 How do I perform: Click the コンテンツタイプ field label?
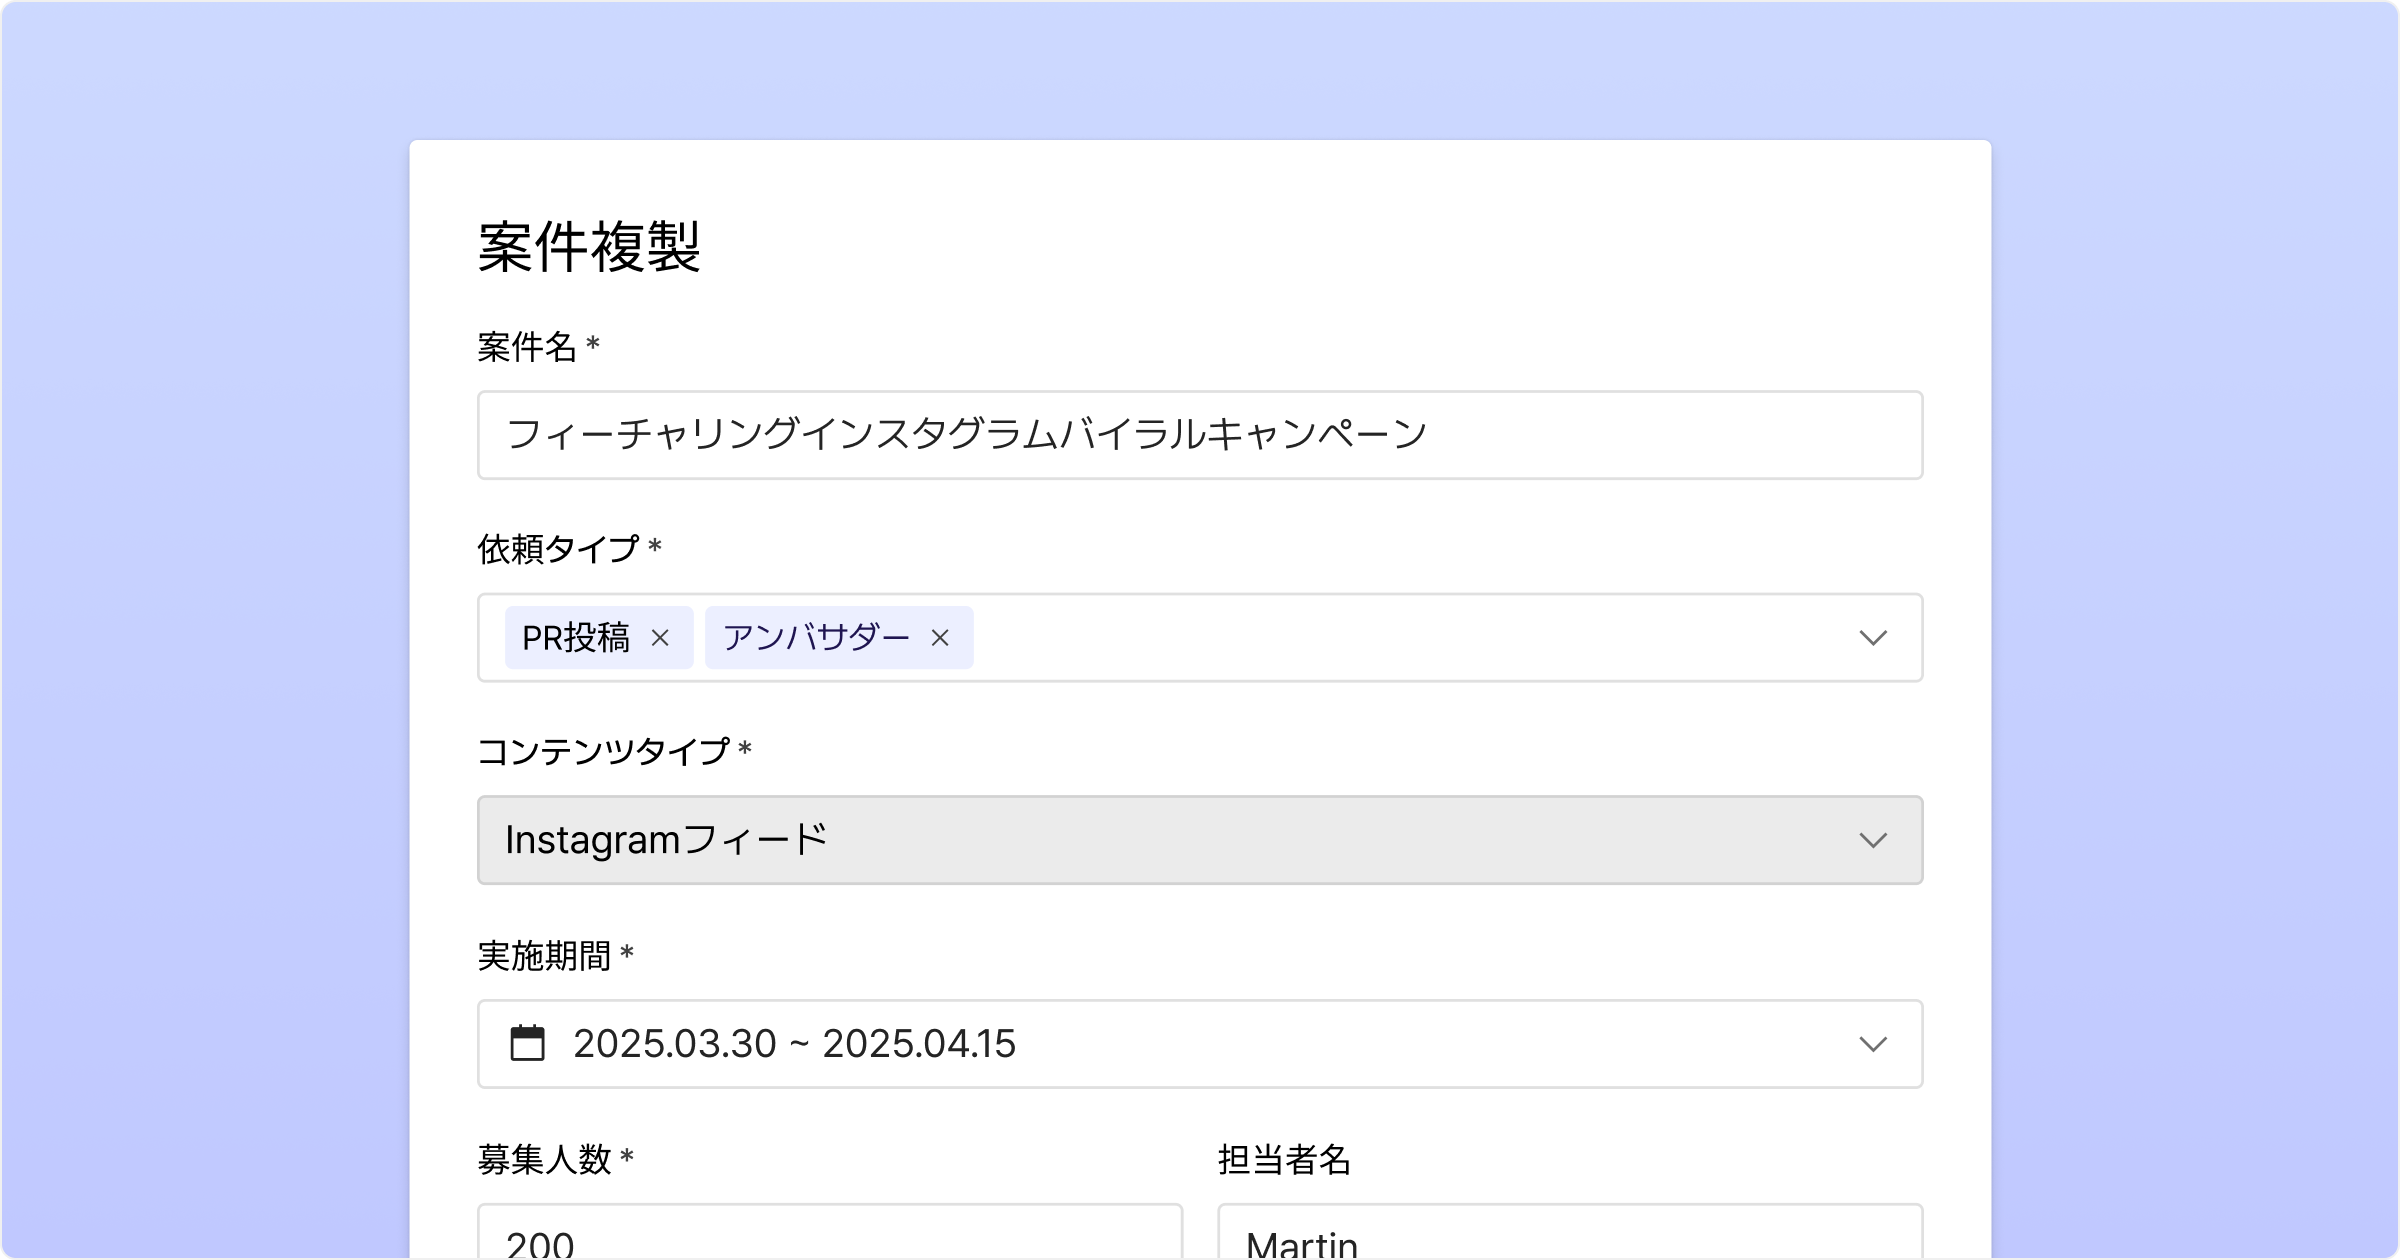pos(603,751)
